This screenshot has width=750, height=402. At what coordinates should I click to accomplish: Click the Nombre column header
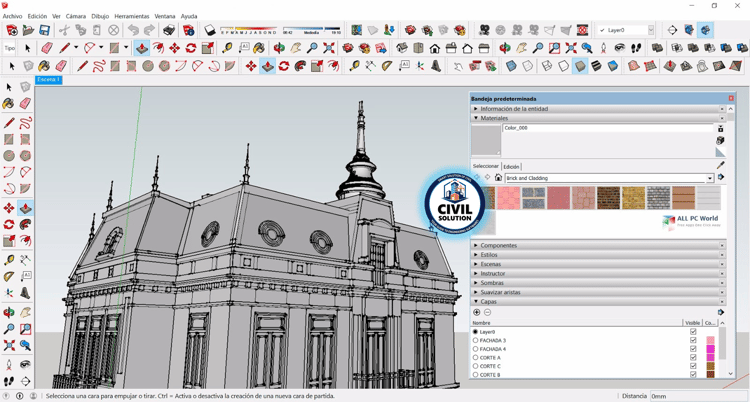point(577,323)
